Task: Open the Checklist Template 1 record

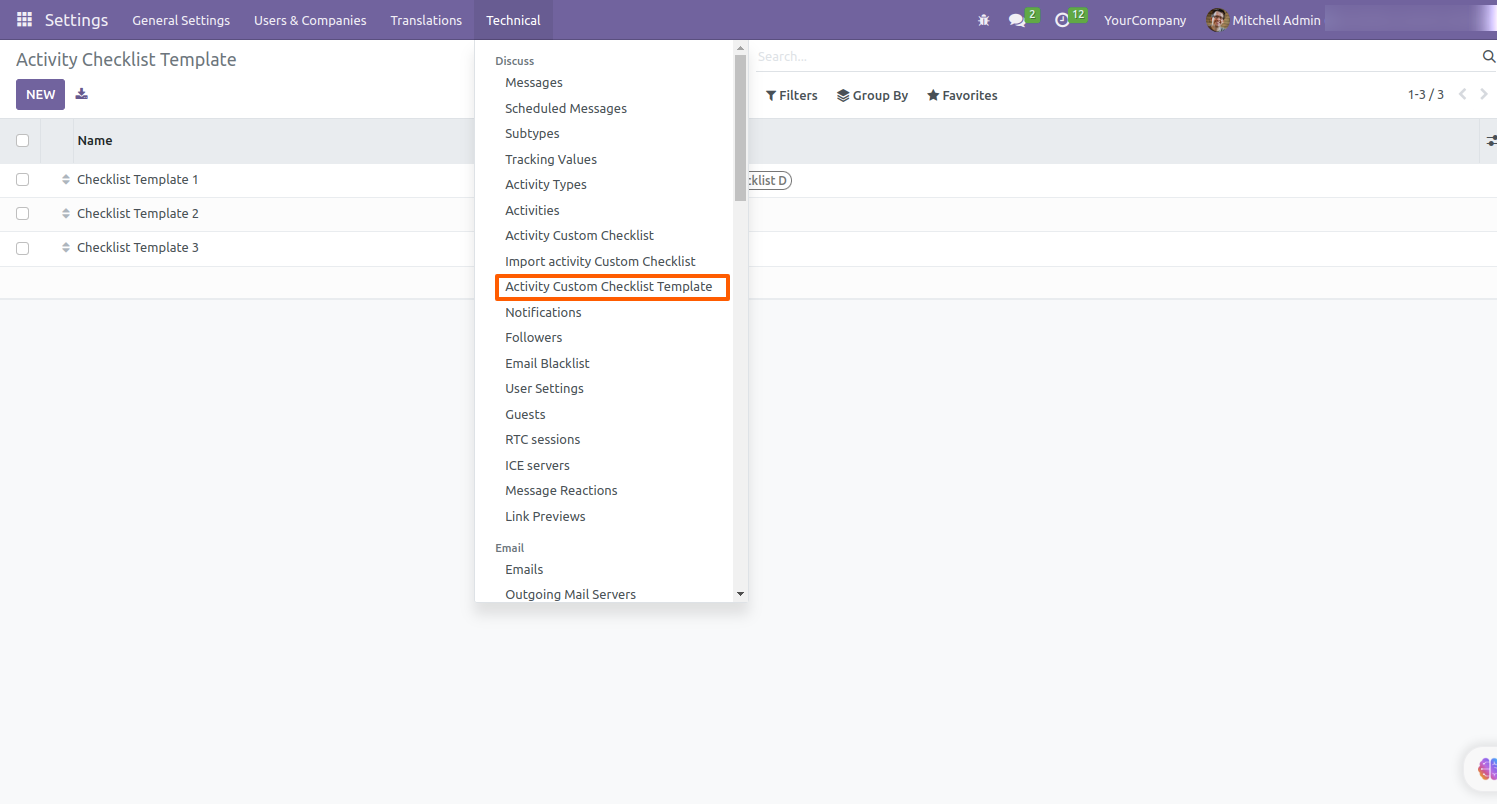Action: tap(138, 180)
